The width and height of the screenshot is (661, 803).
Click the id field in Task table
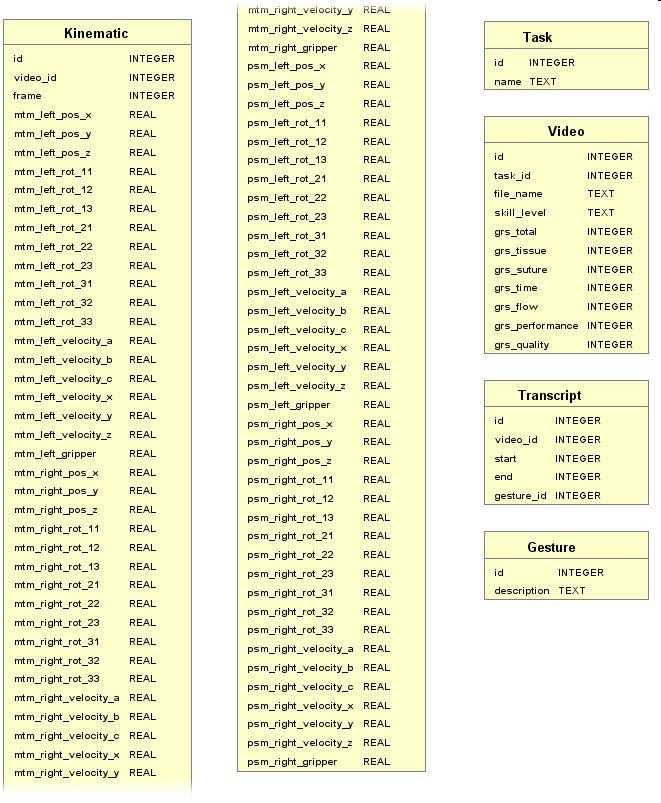[x=566, y=62]
